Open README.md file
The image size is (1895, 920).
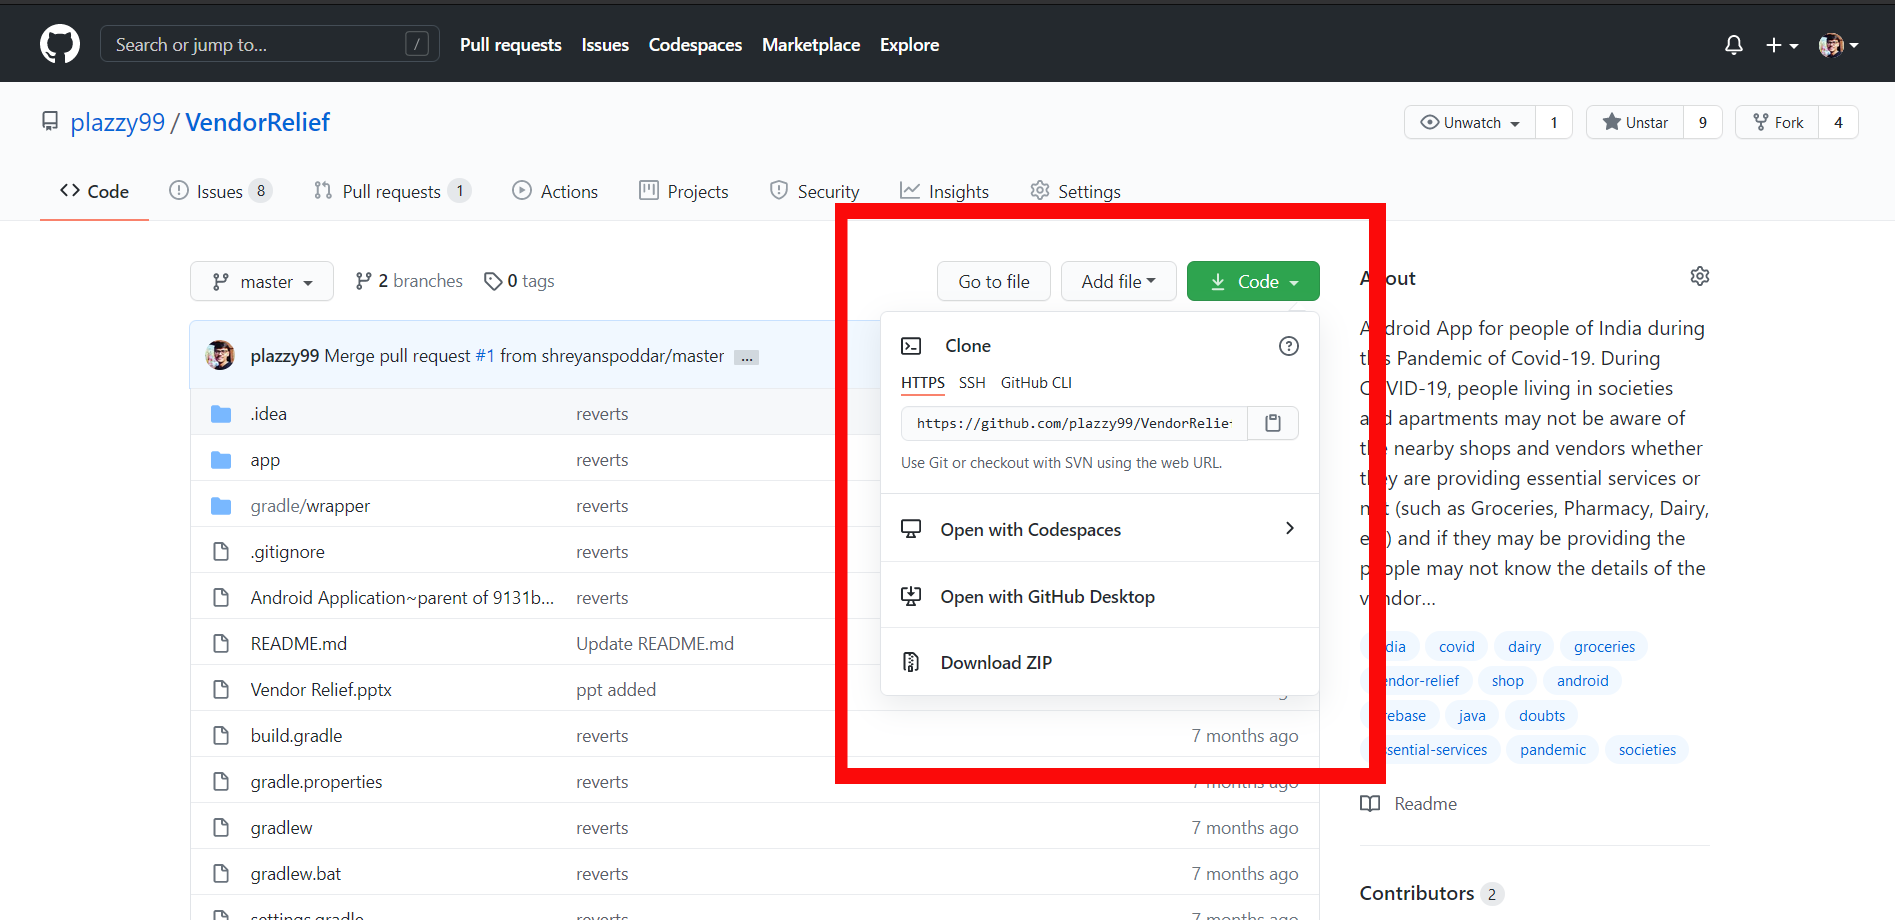[299, 644]
